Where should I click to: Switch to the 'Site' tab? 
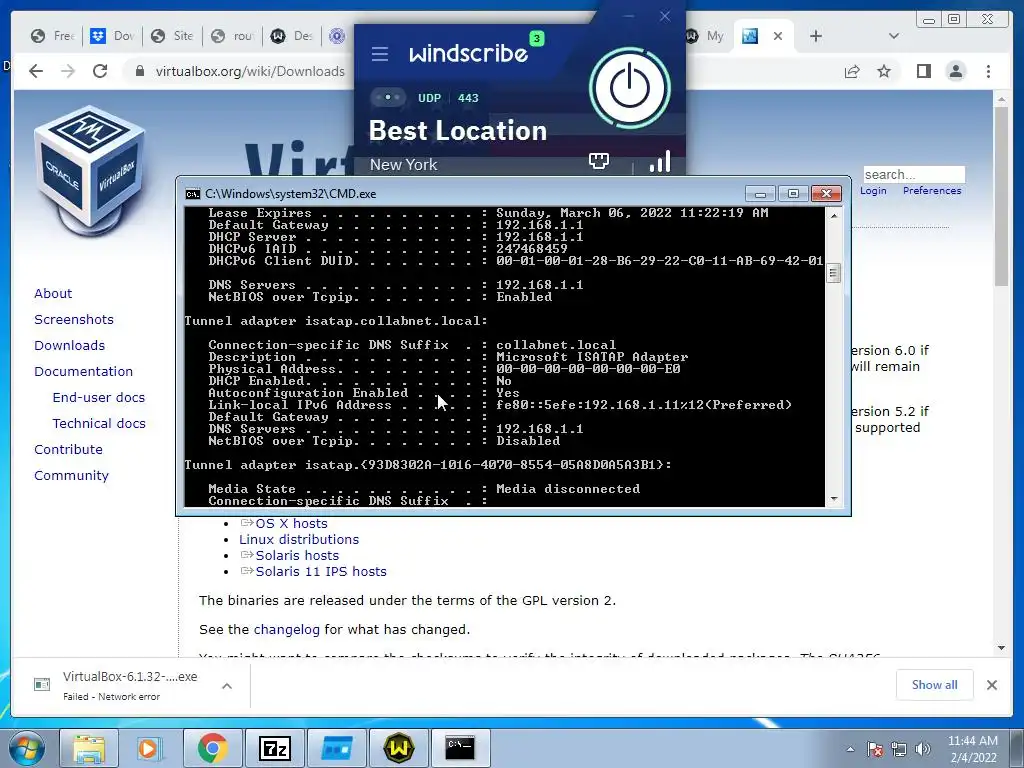[x=173, y=36]
